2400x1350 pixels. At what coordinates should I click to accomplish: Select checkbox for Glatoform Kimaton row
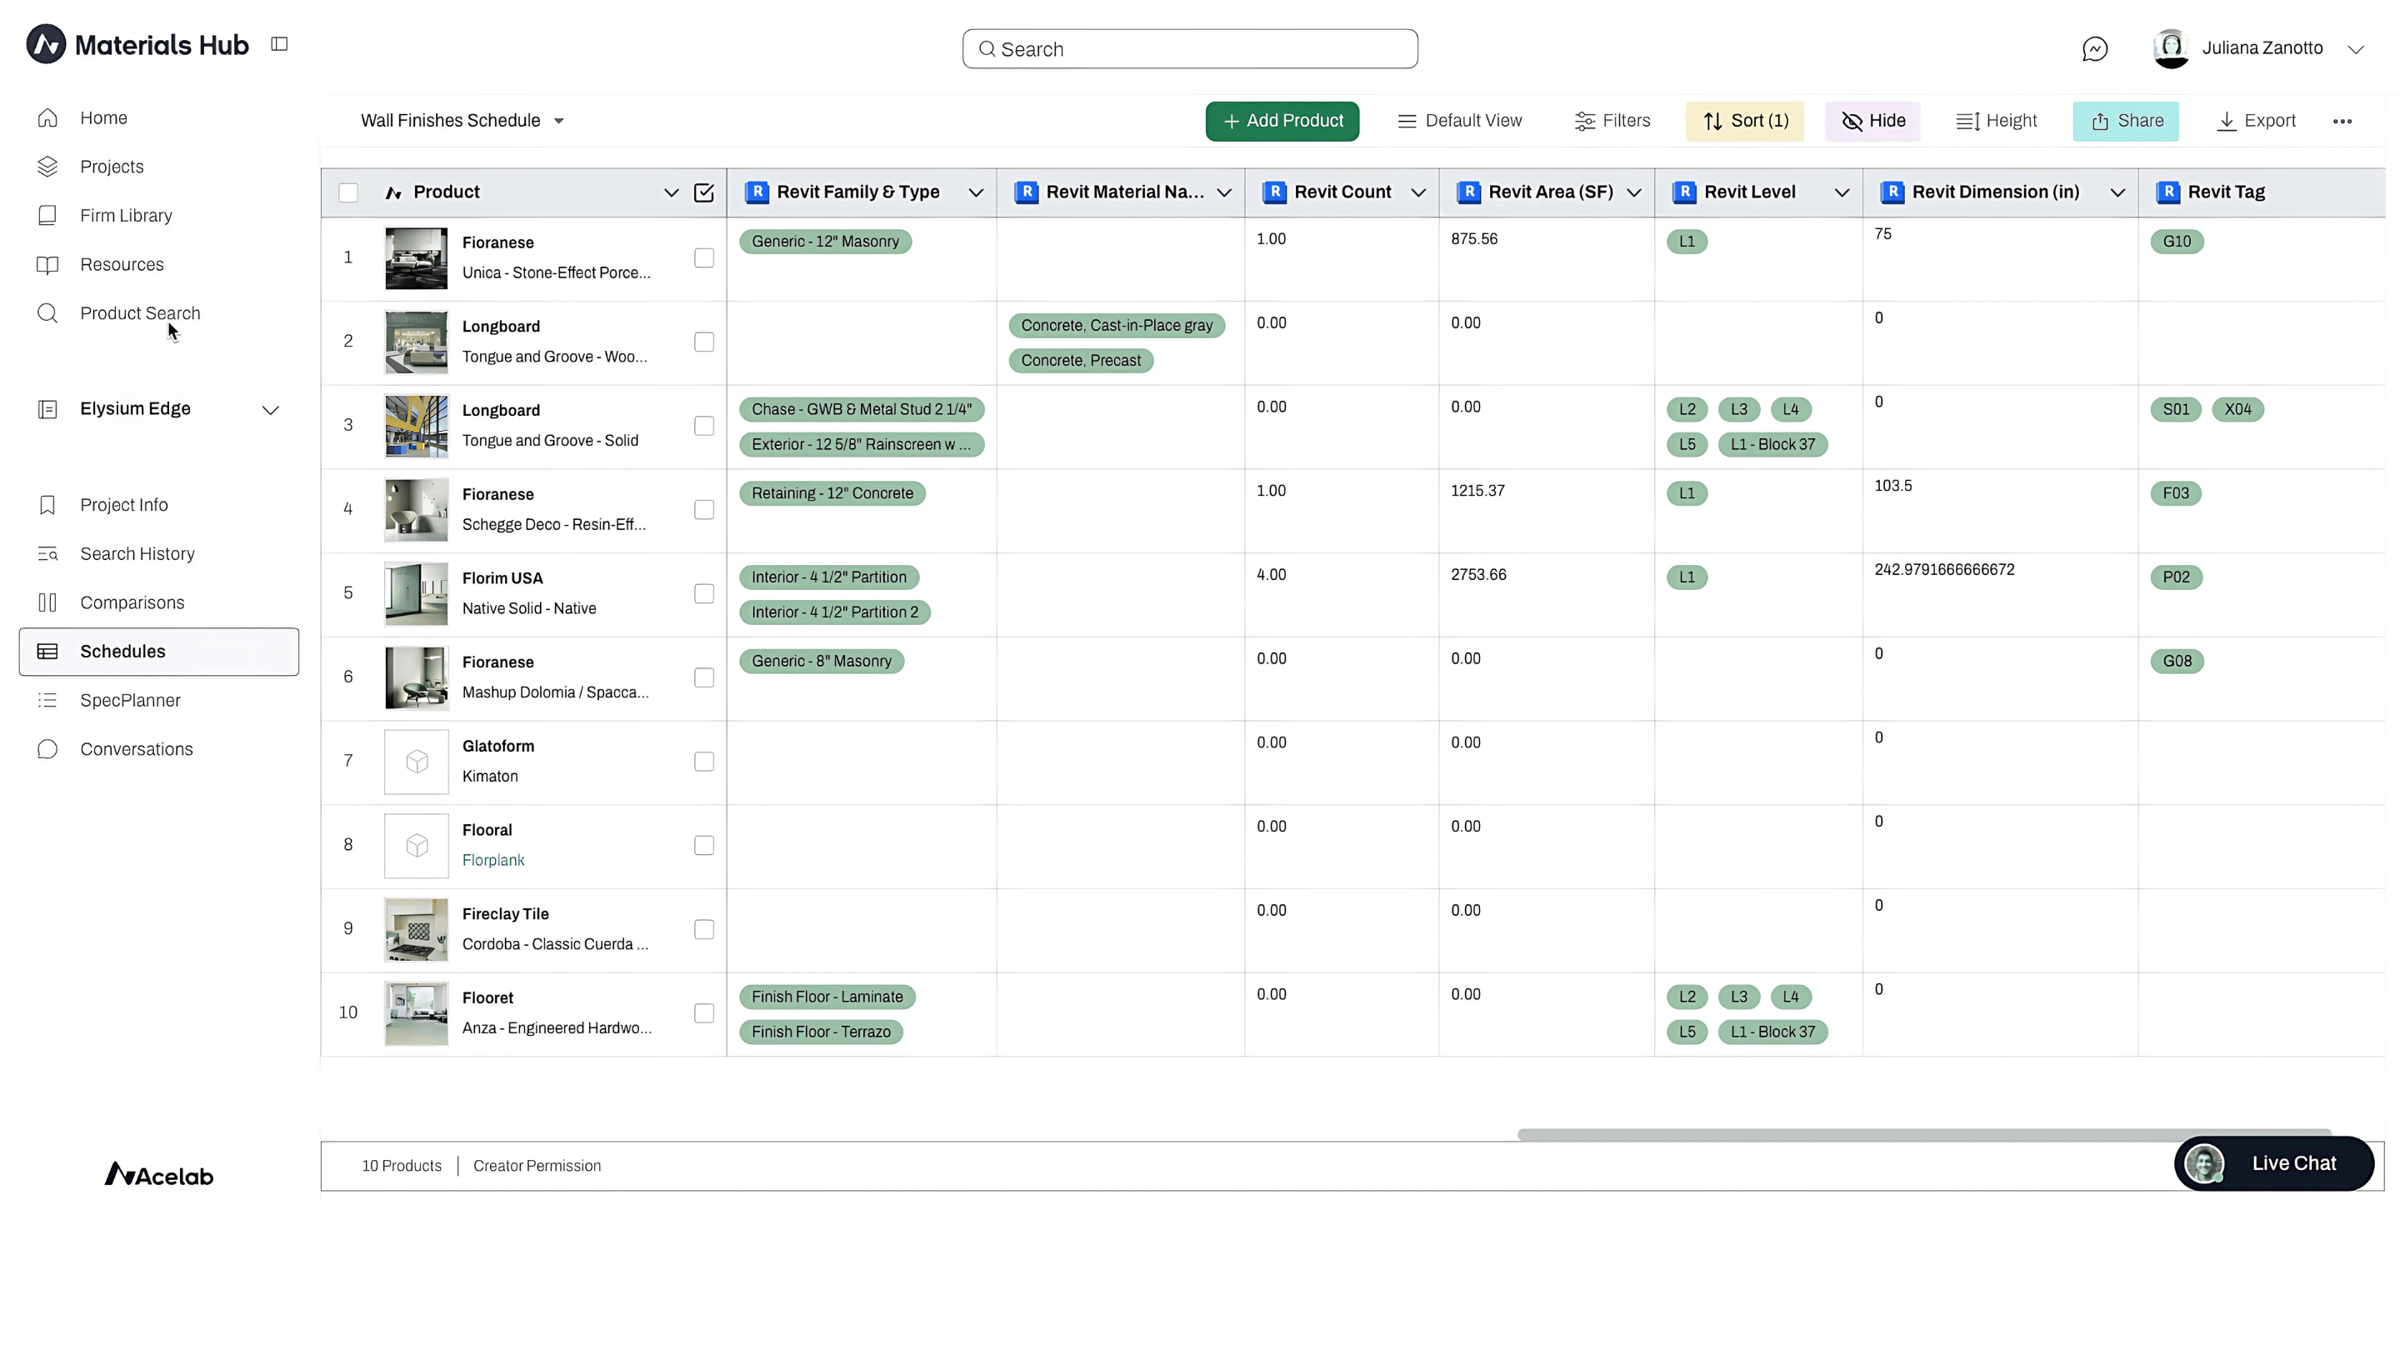coord(704,762)
